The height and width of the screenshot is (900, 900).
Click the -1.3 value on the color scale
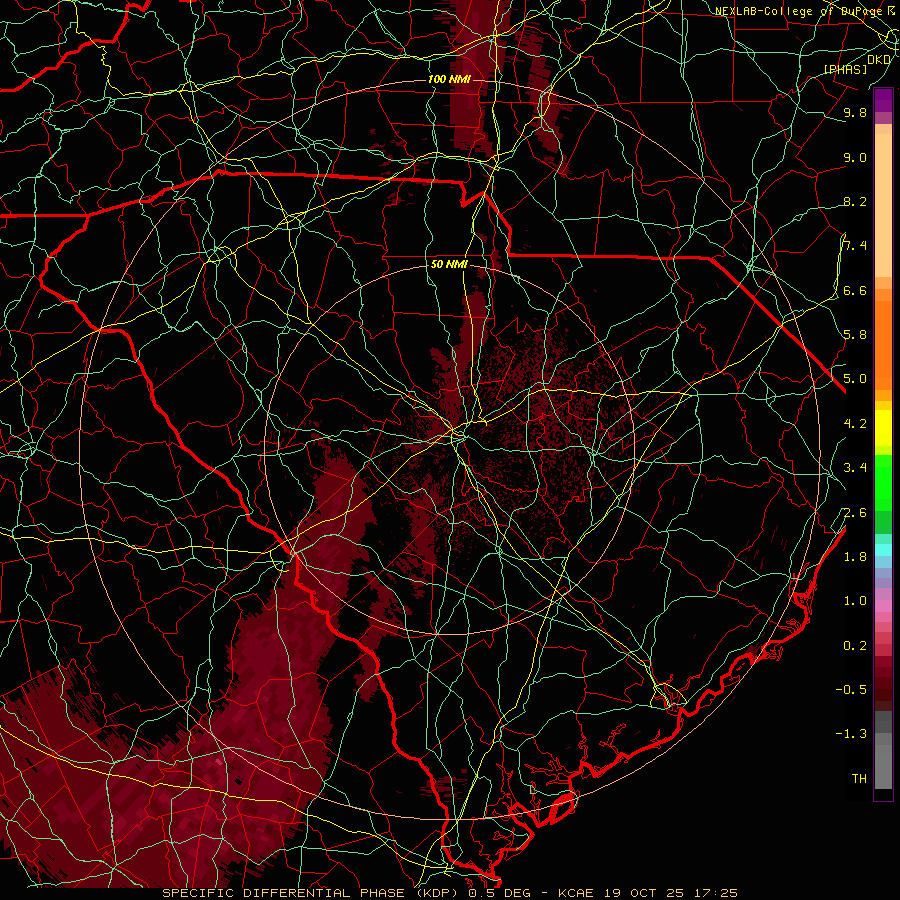[x=851, y=734]
